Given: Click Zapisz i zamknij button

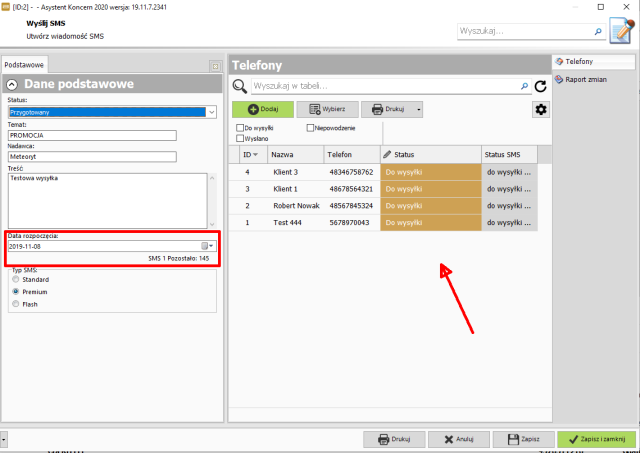Looking at the screenshot, I should click(x=597, y=440).
